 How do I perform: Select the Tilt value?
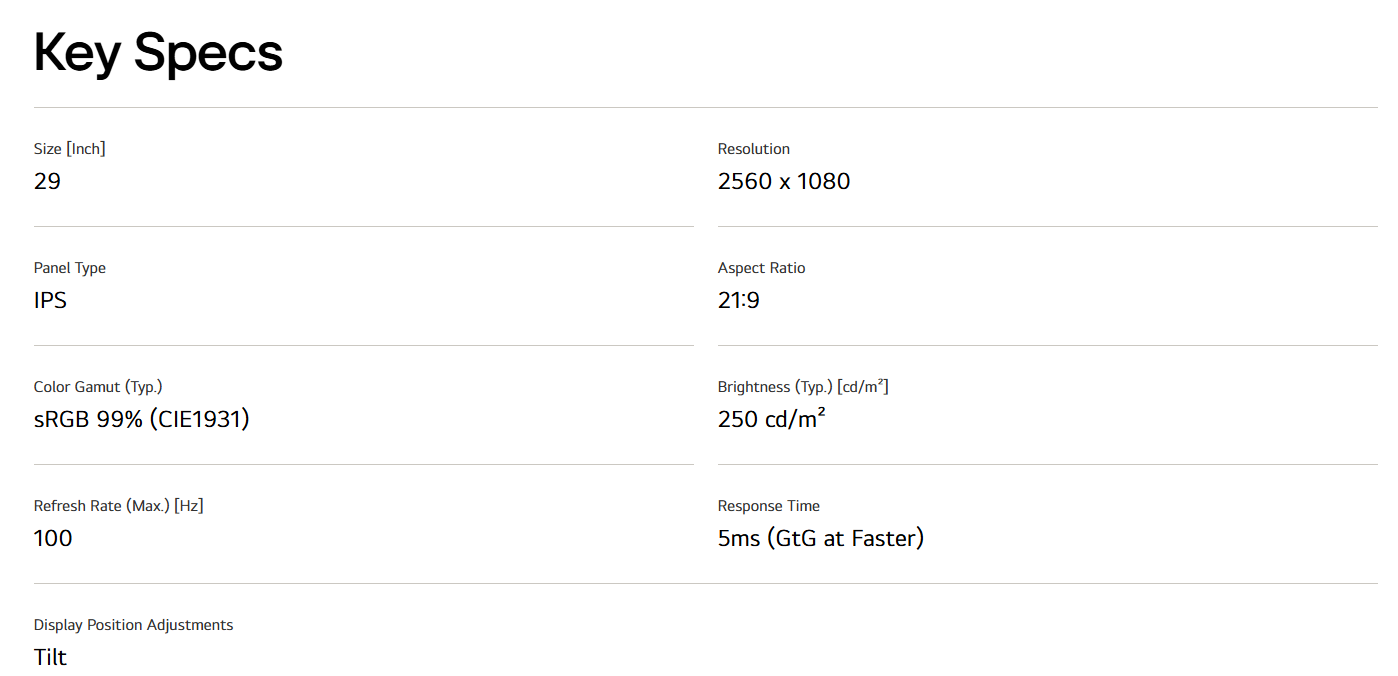point(50,657)
